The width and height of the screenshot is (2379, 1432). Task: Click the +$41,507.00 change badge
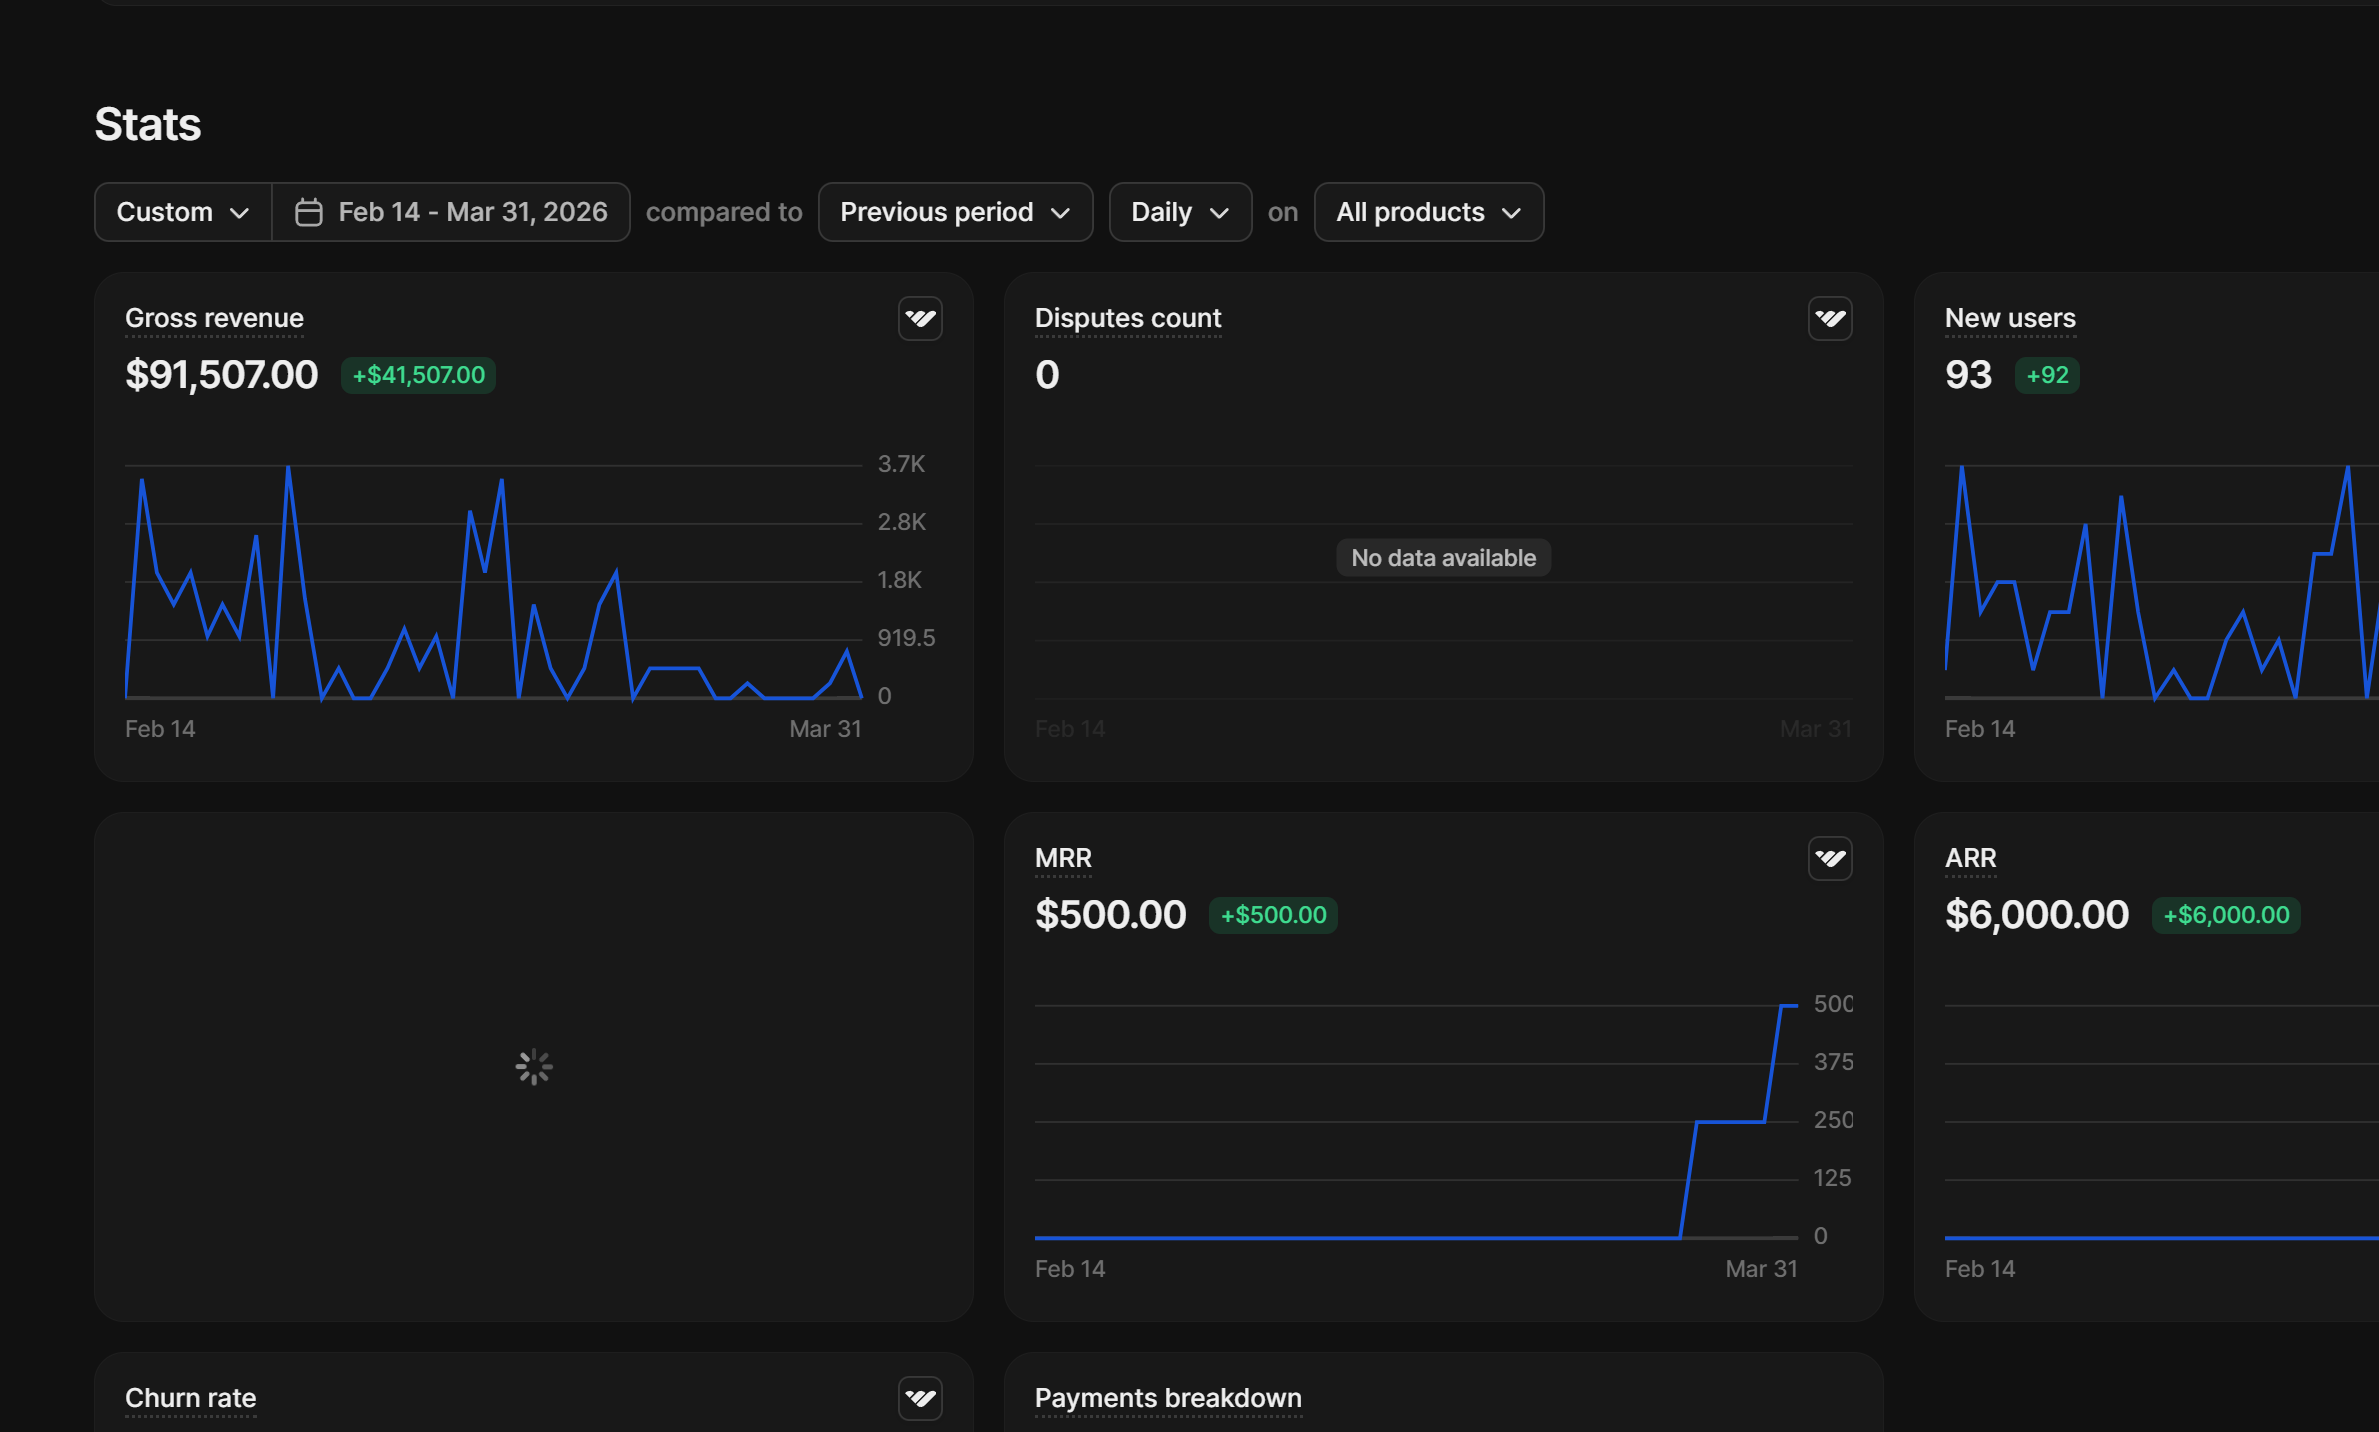[418, 375]
